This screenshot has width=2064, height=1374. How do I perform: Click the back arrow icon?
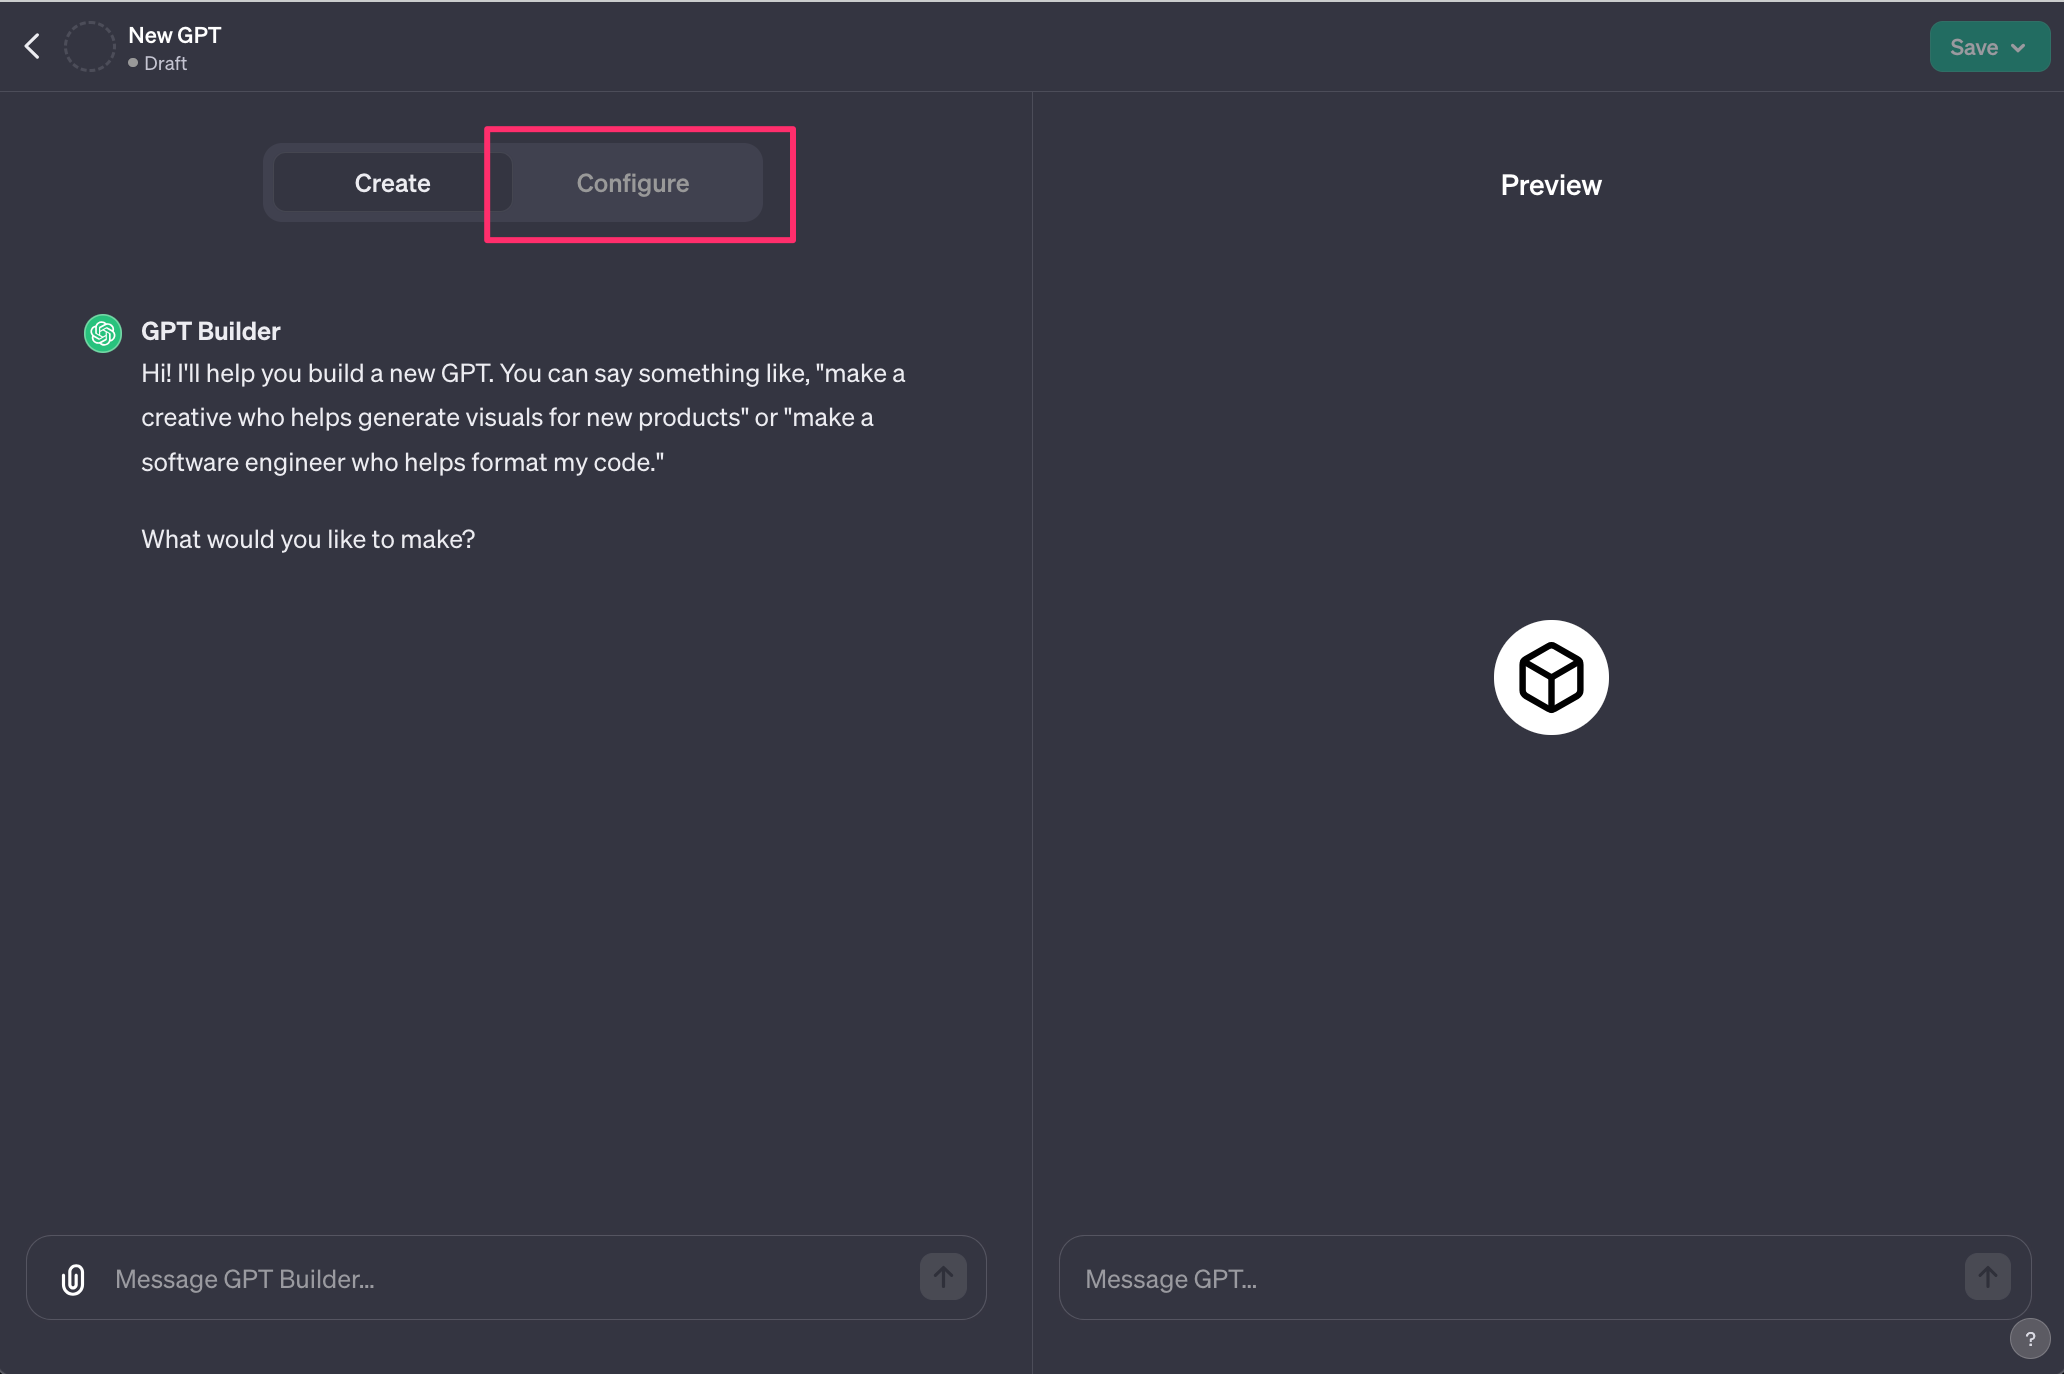[32, 46]
